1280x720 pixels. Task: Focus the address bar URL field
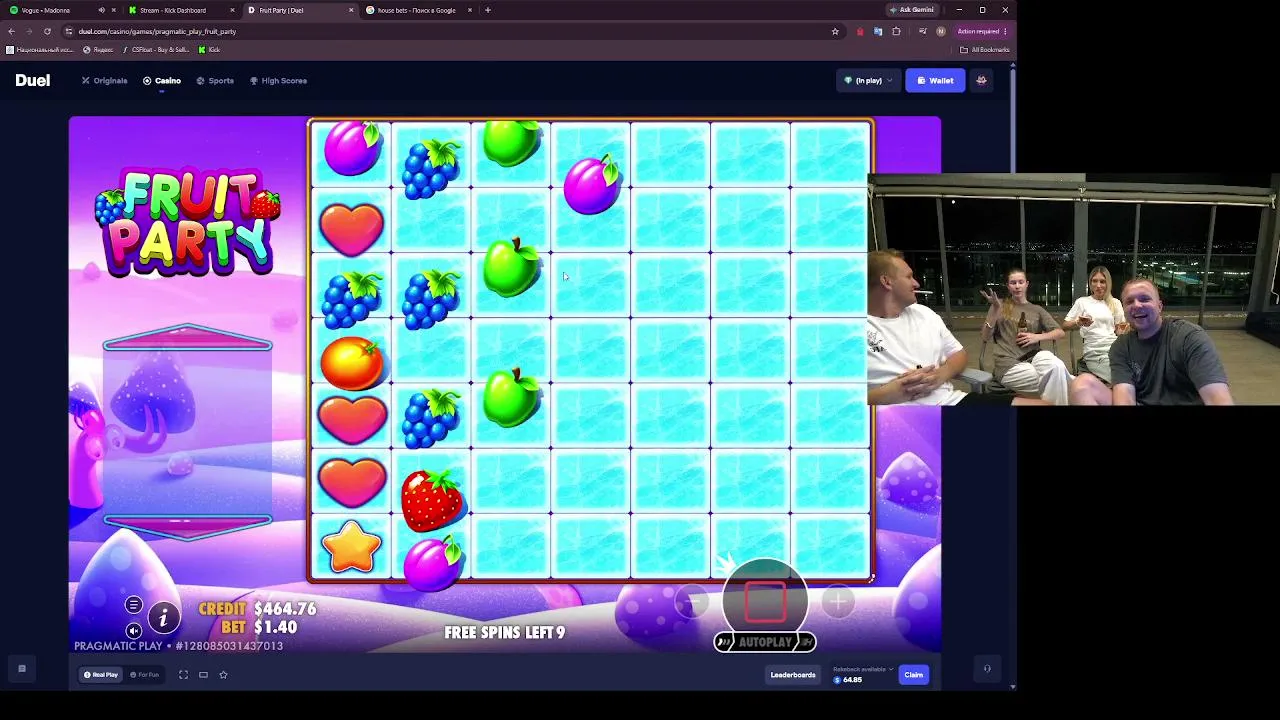[x=450, y=31]
